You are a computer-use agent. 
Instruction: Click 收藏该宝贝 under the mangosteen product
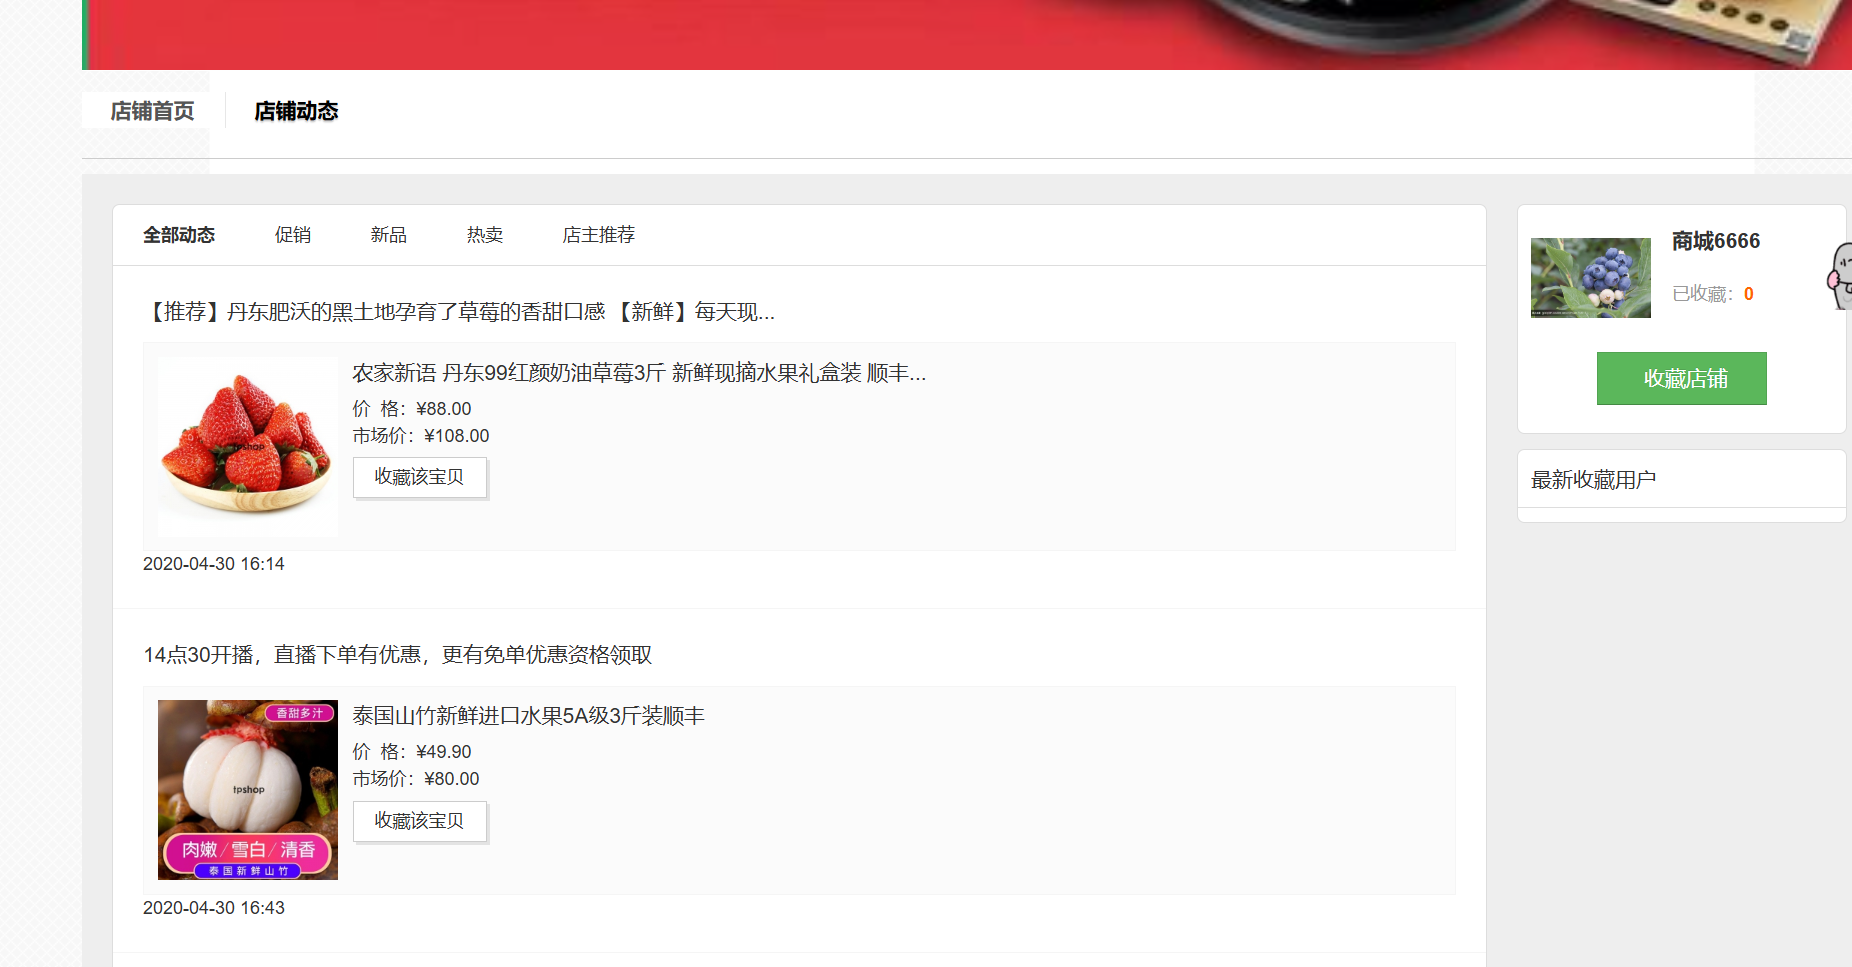point(420,821)
